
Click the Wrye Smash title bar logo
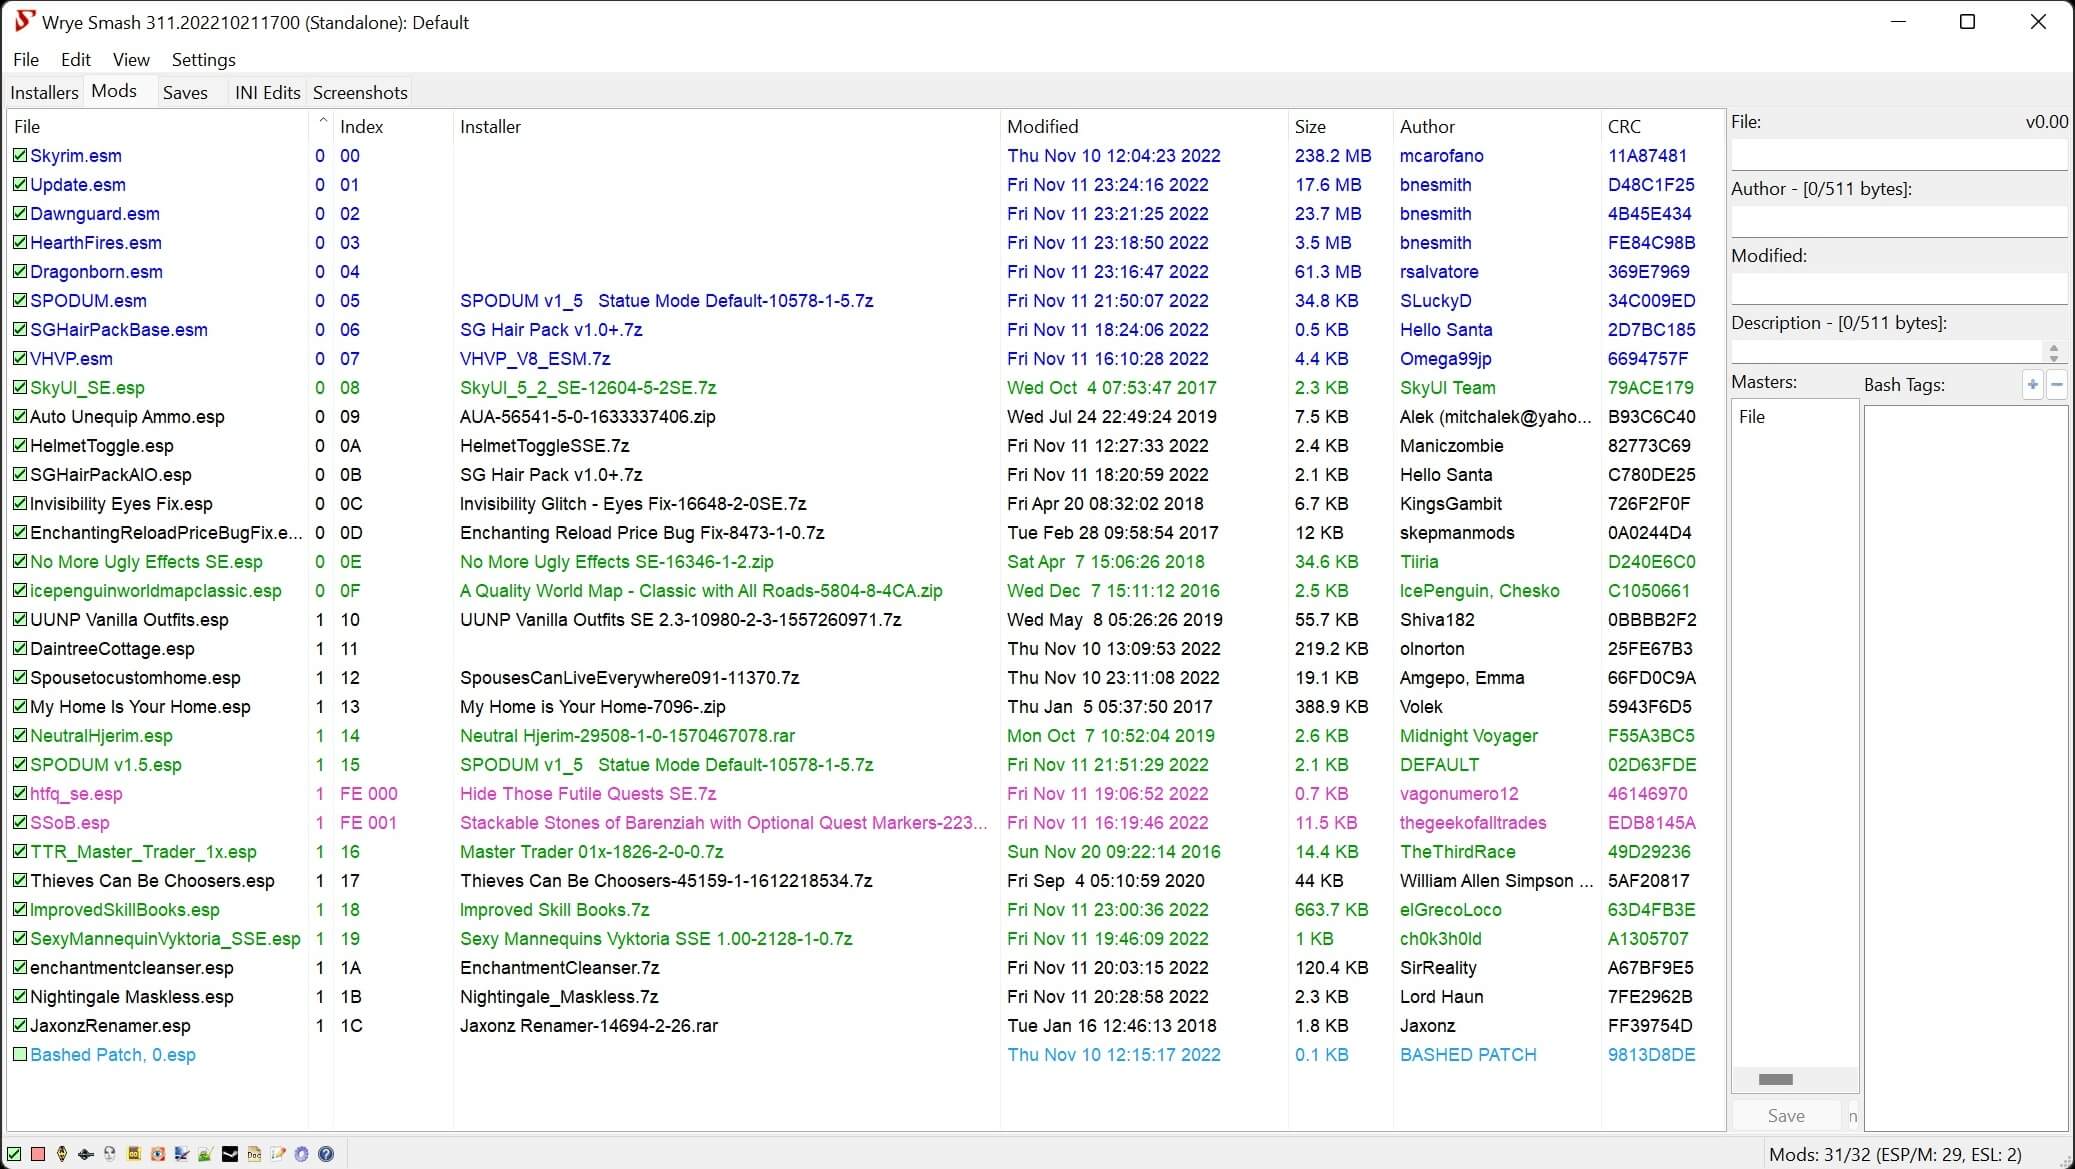pos(25,22)
